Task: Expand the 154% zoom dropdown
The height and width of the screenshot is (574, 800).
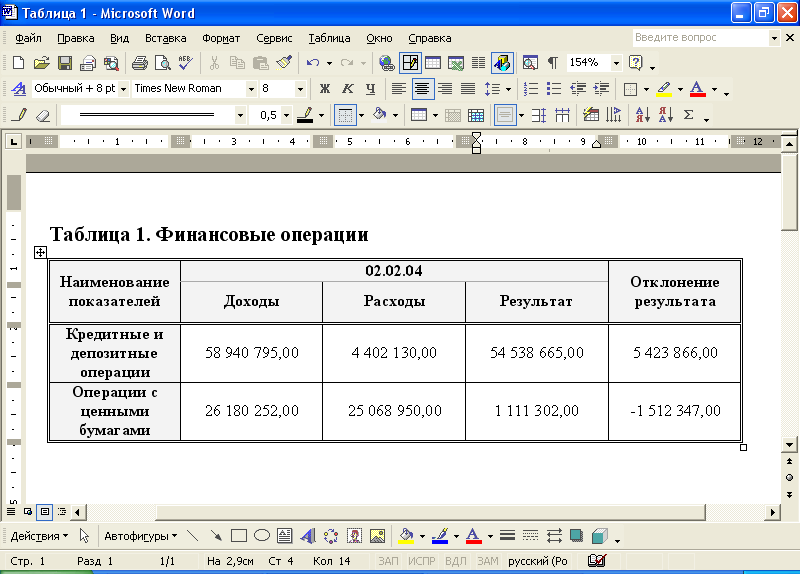Action: (616, 63)
